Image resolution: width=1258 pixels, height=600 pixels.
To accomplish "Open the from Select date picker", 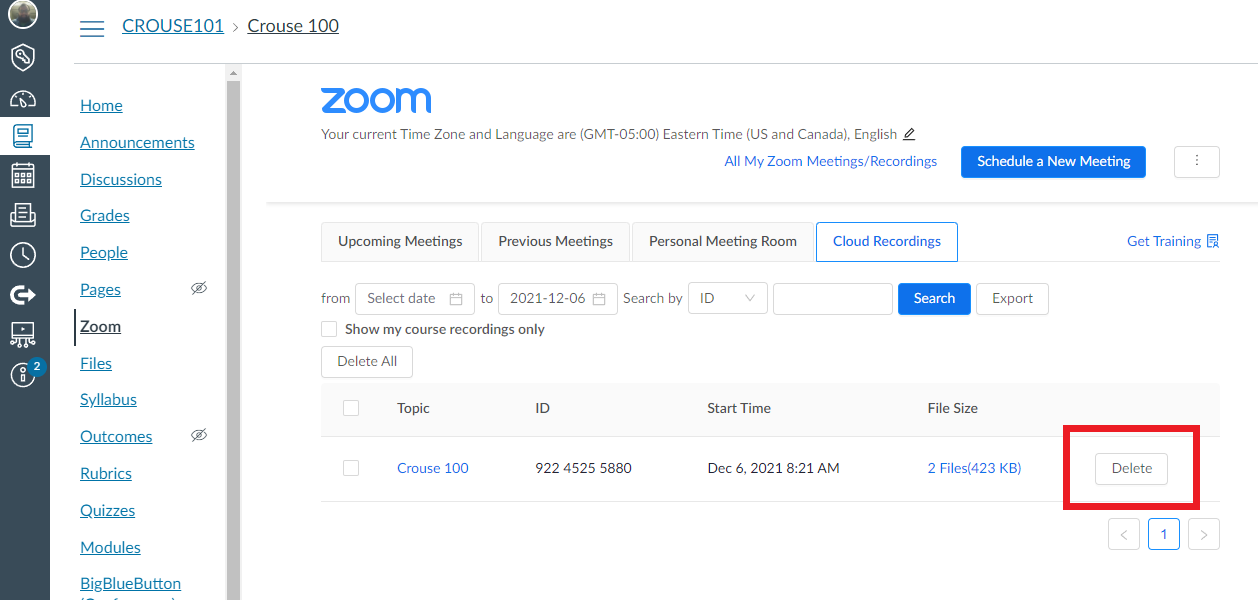I will (414, 298).
